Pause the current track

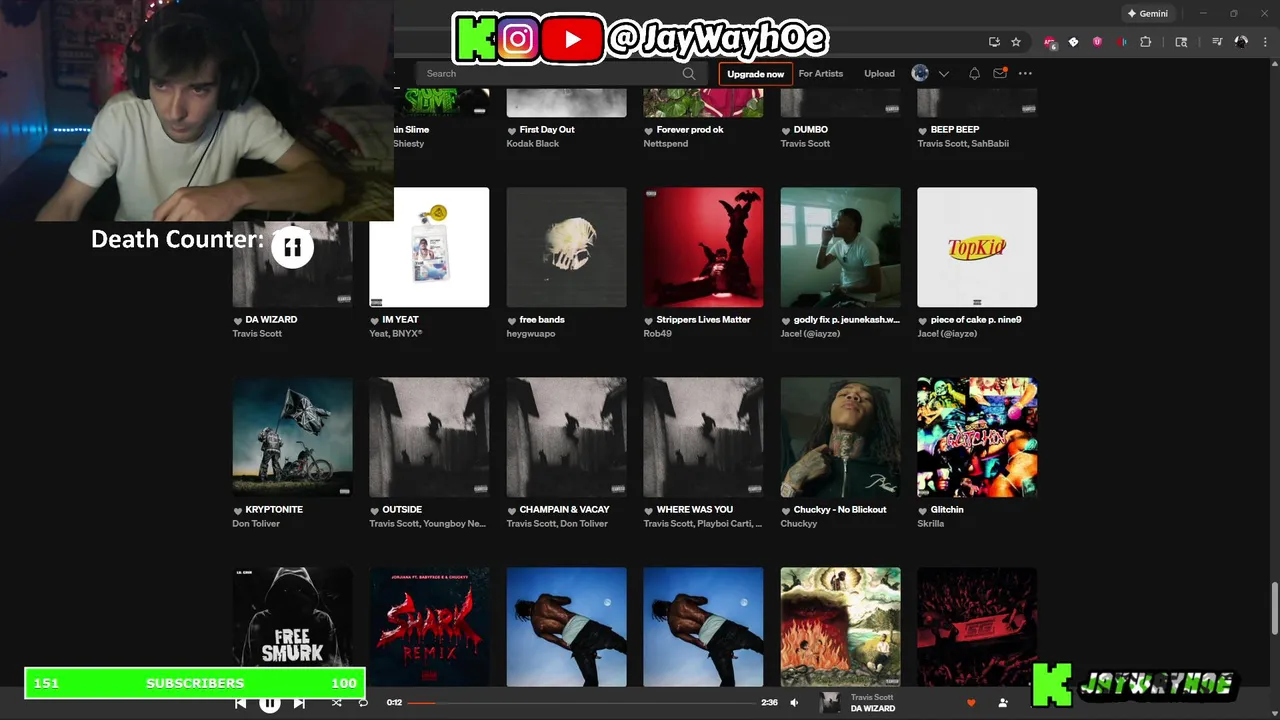point(270,703)
